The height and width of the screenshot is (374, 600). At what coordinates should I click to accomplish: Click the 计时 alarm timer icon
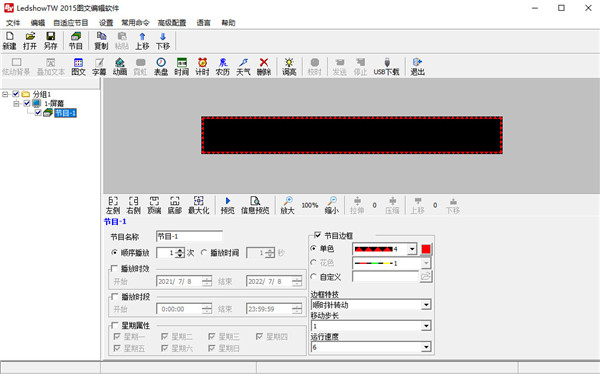pyautogui.click(x=202, y=66)
